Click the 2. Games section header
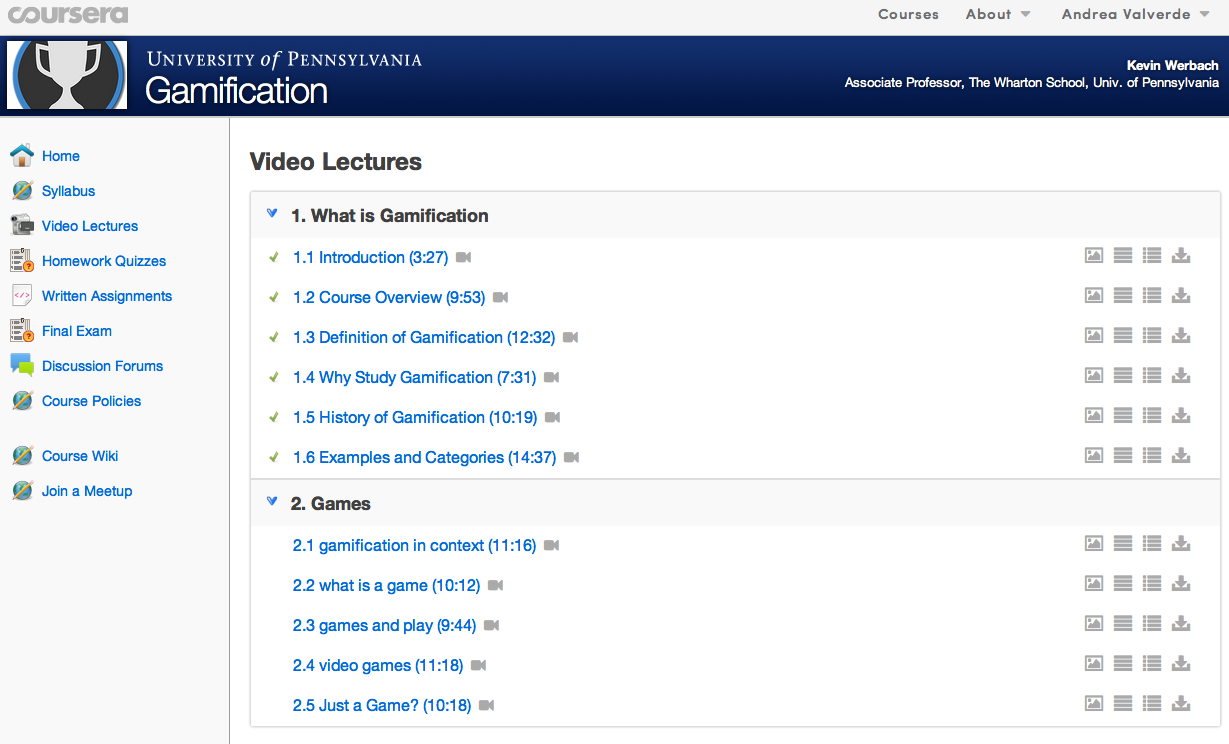This screenshot has width=1229, height=744. (735, 503)
